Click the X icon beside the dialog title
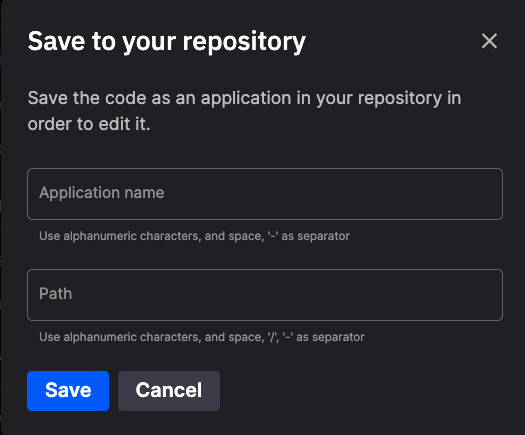 [489, 41]
